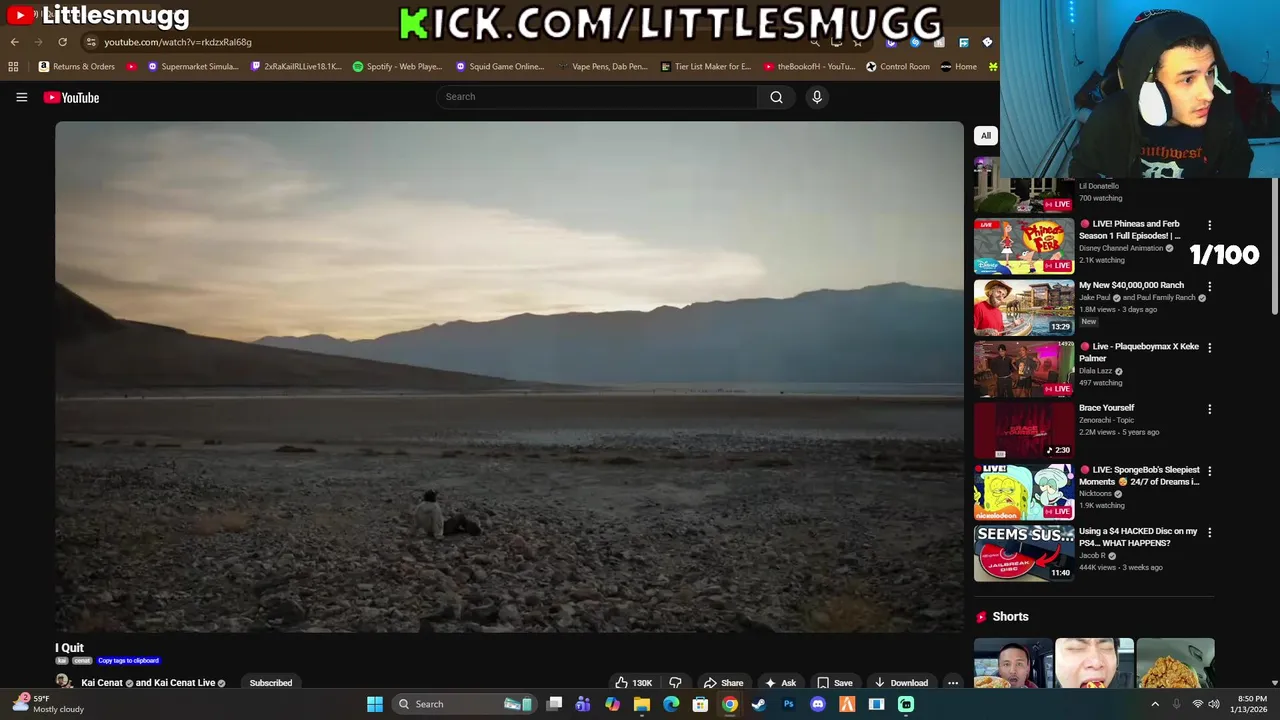Click the video player area
The width and height of the screenshot is (1280, 720).
[509, 377]
